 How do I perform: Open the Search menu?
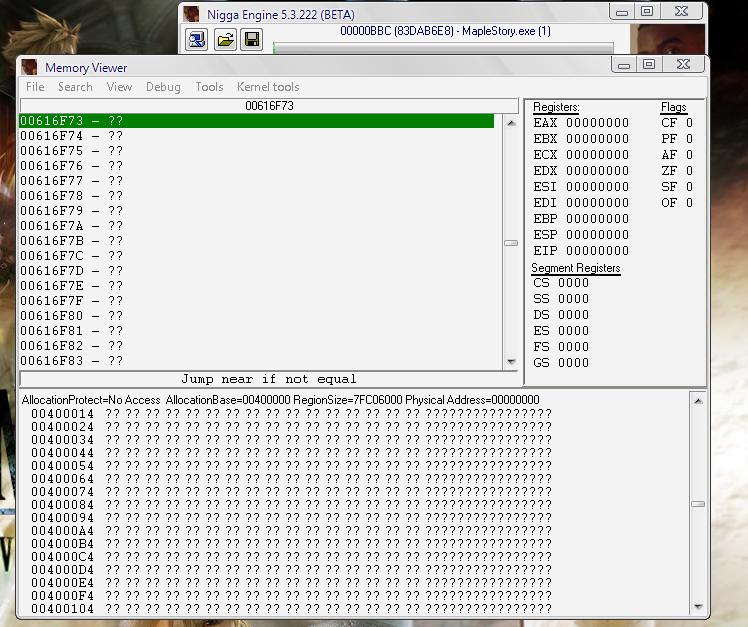75,87
